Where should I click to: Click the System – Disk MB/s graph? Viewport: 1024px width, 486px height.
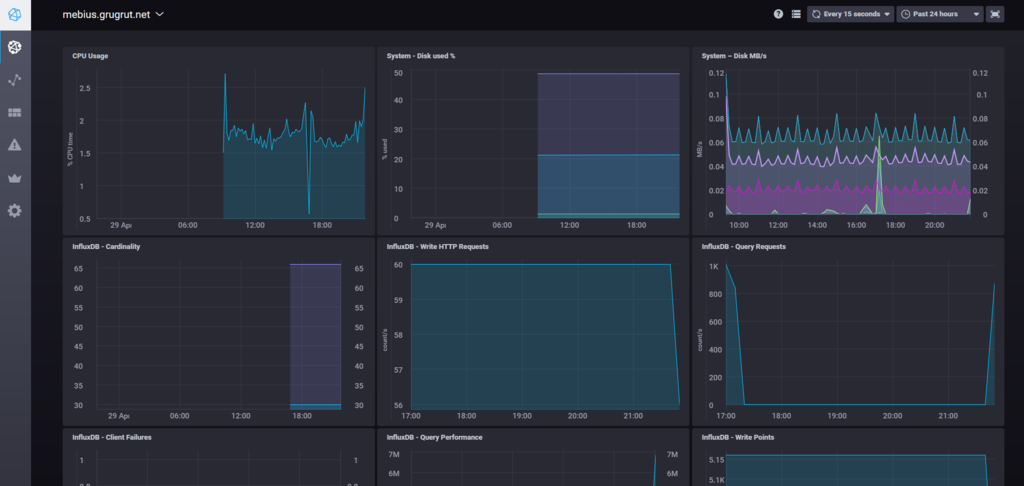coord(847,145)
